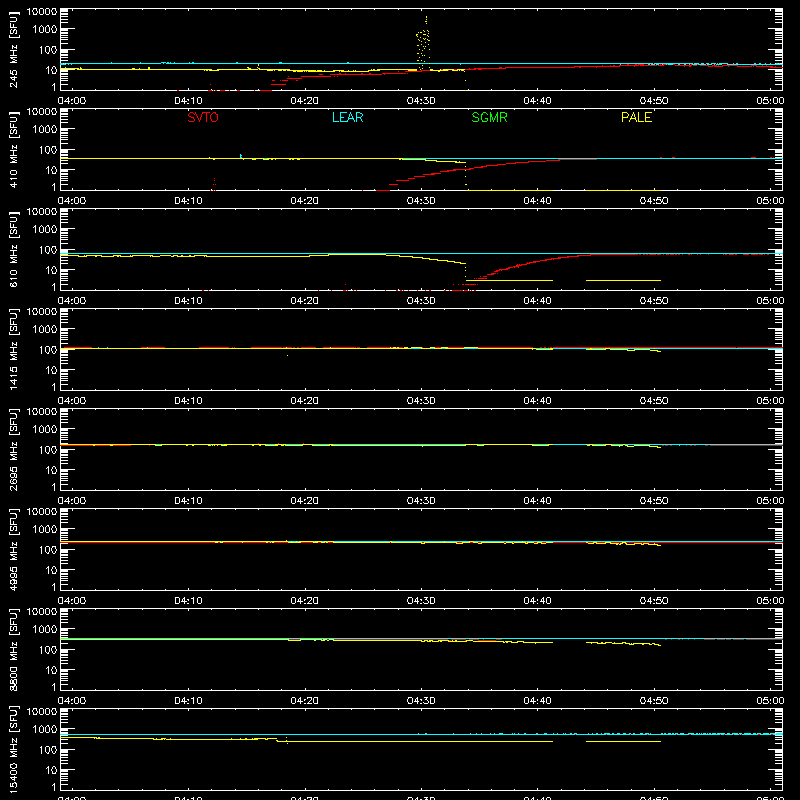Viewport: 800px width, 800px height.
Task: Click the 04:40 tick label under 4995 MHz panel
Action: (537, 601)
